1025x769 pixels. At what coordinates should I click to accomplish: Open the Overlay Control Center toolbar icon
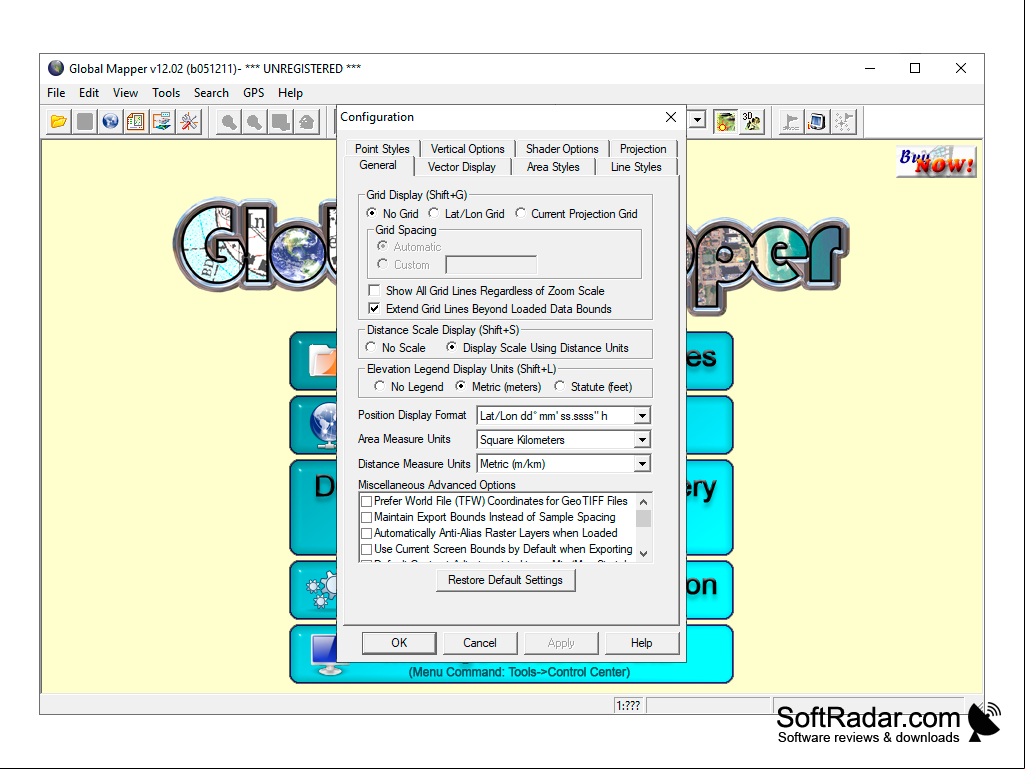(137, 122)
